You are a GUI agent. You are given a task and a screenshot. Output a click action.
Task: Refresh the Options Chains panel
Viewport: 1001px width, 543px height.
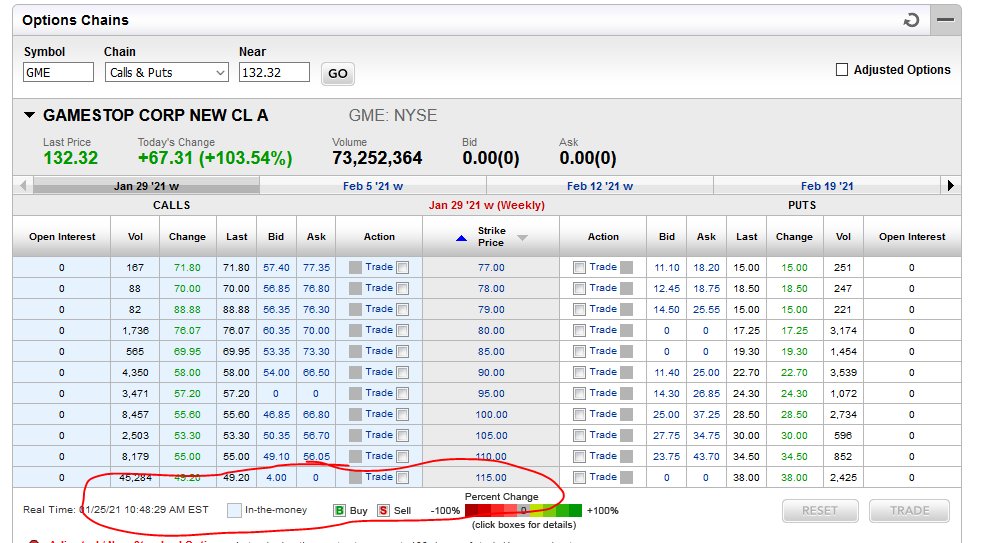(912, 20)
